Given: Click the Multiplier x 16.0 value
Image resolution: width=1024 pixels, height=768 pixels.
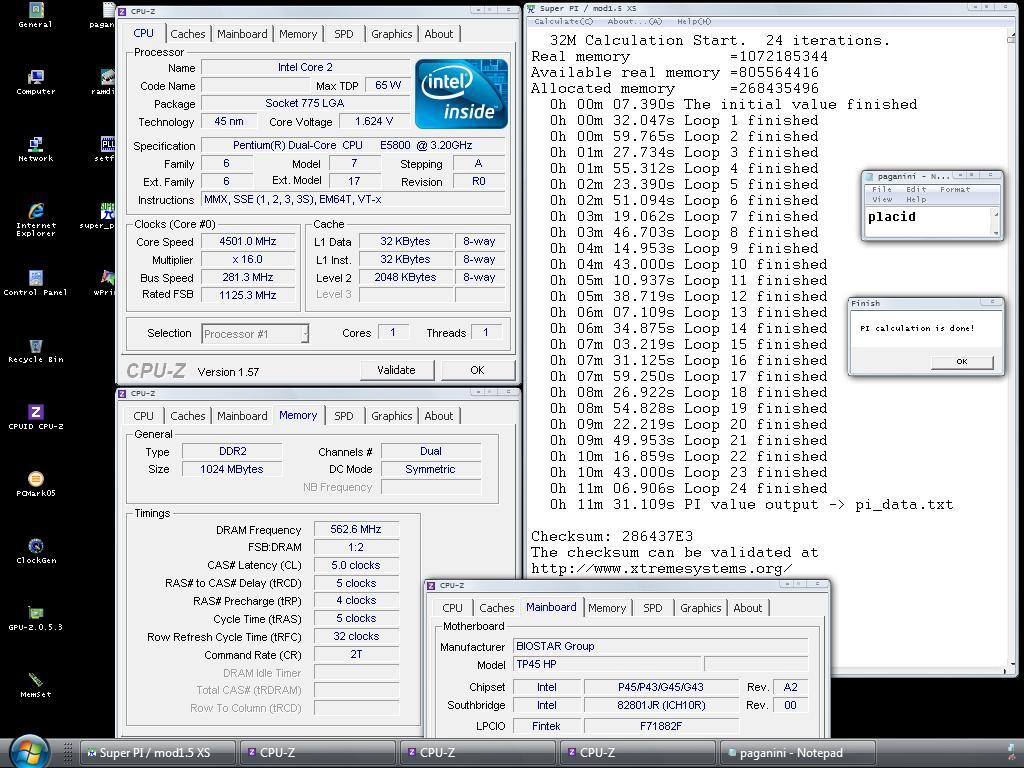Looking at the screenshot, I should pos(248,259).
